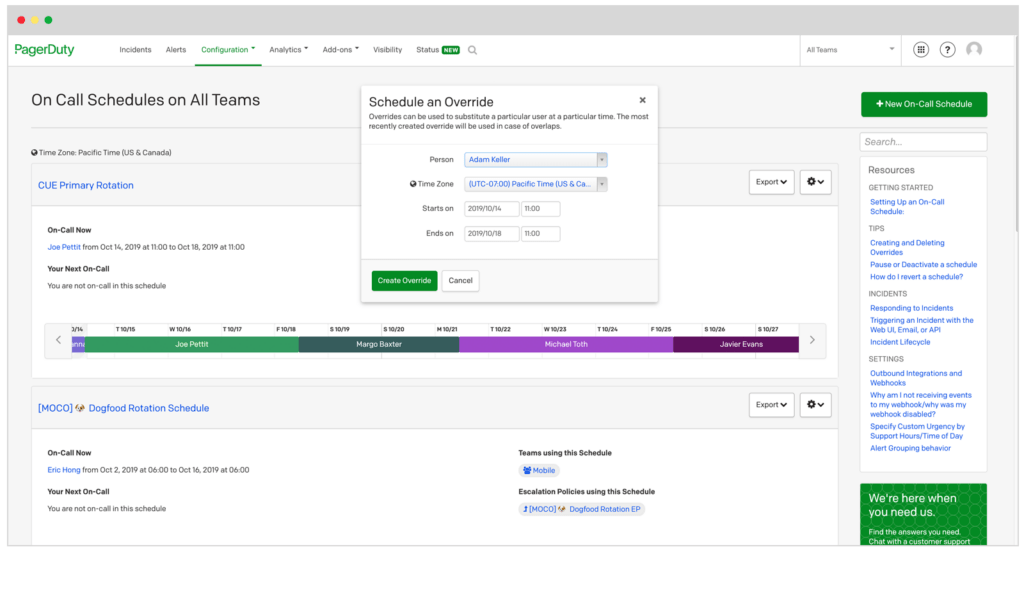Click New On-Call Schedule button
The image size is (1024, 604).
click(x=924, y=104)
